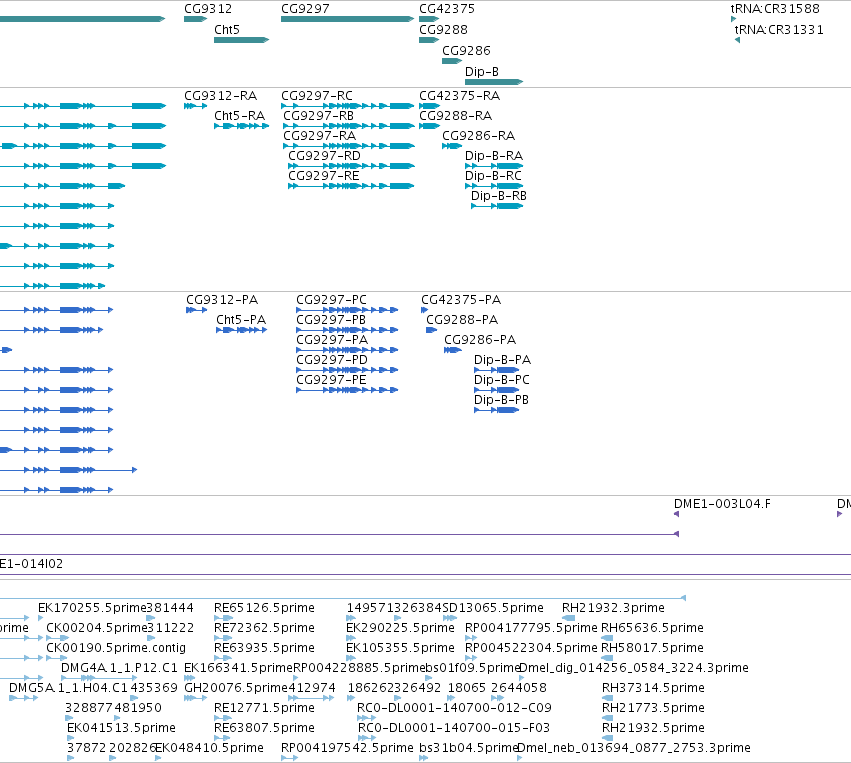Click the CG9286-PA protein label
Screen dimensions: 851x763
coord(480,340)
